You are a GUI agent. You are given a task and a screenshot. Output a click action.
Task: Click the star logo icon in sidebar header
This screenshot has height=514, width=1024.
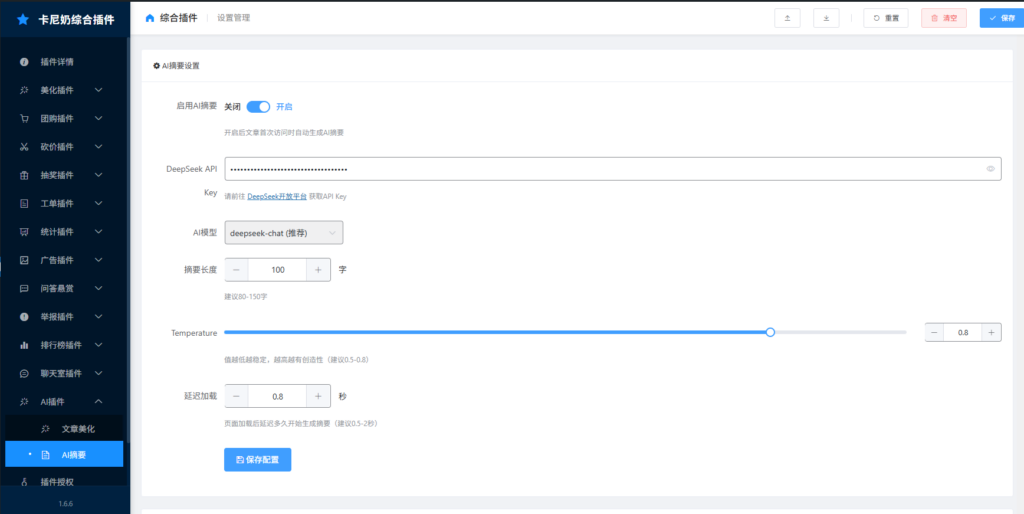[x=23, y=19]
